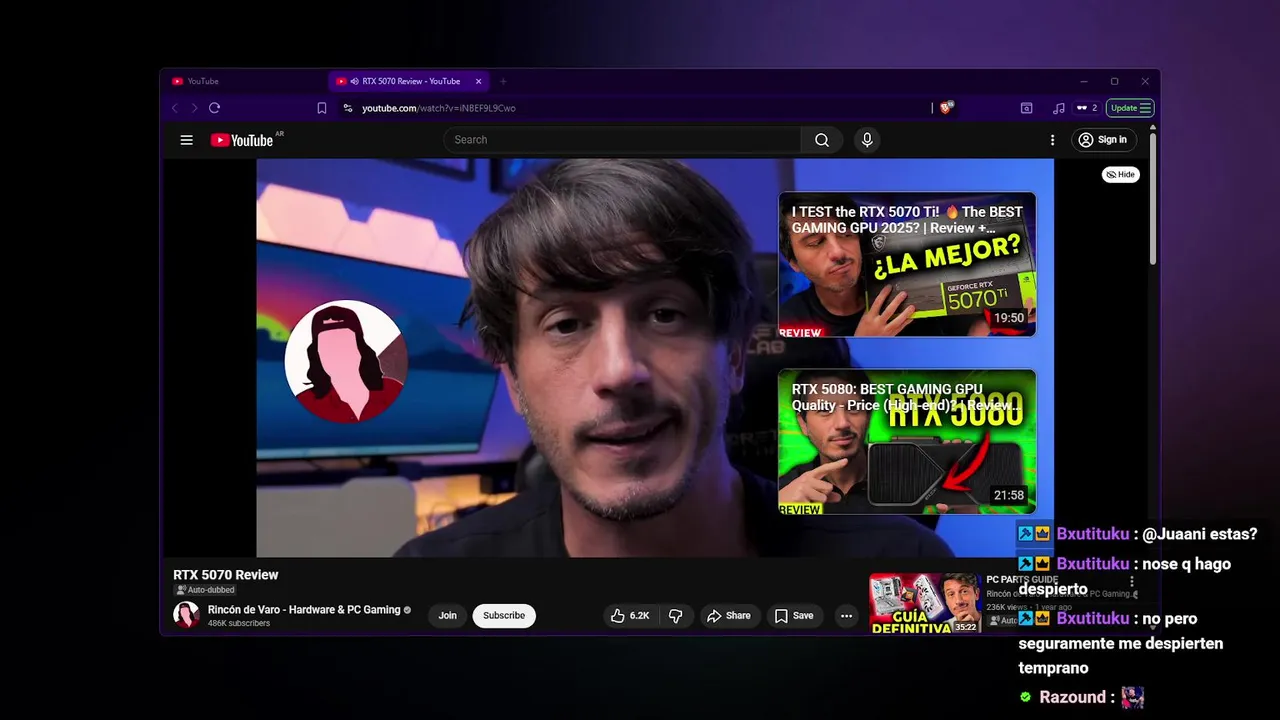Screen dimensions: 1280x720
Task: Subscribe to Rincón de Varo channel
Action: (x=504, y=616)
